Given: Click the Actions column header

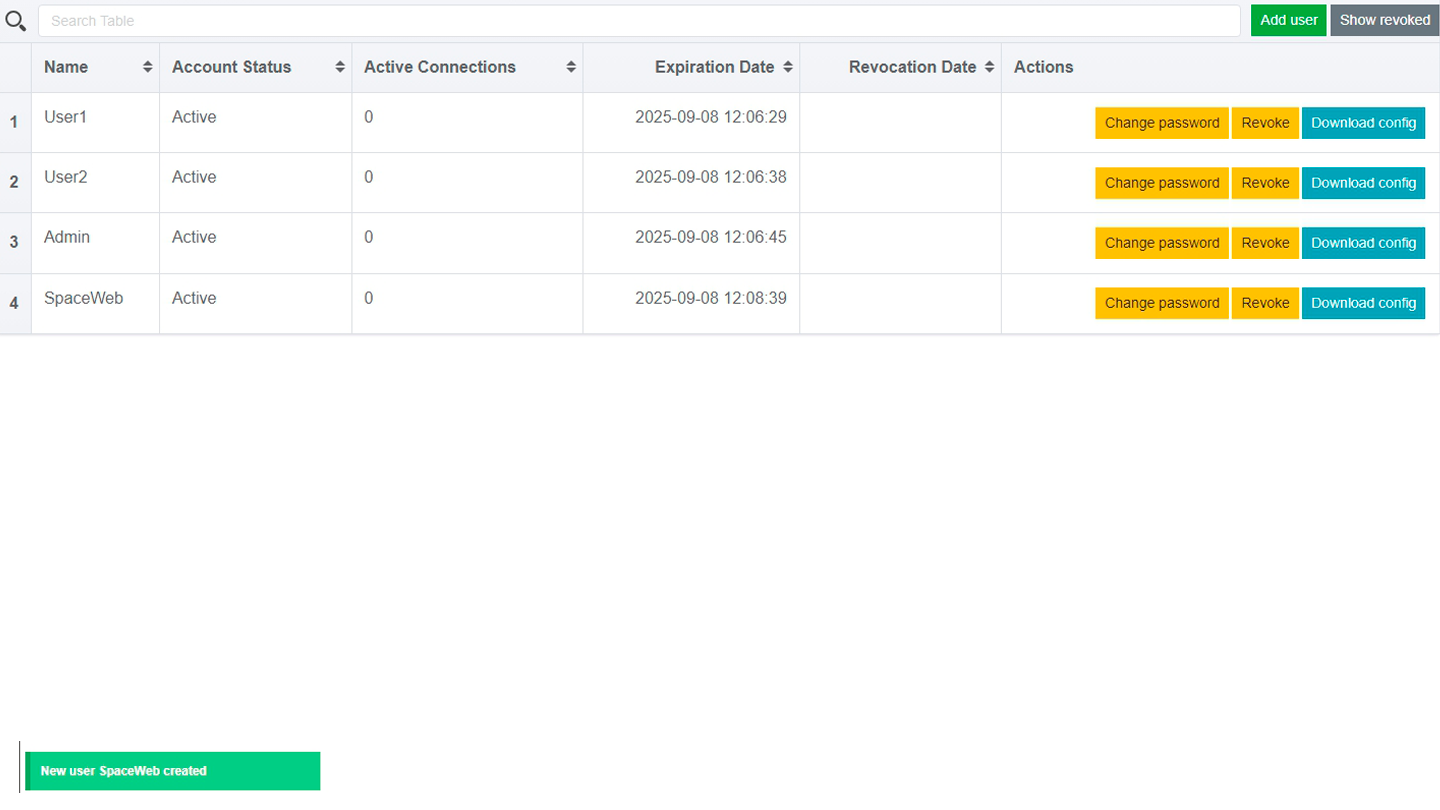Looking at the screenshot, I should click(1043, 67).
